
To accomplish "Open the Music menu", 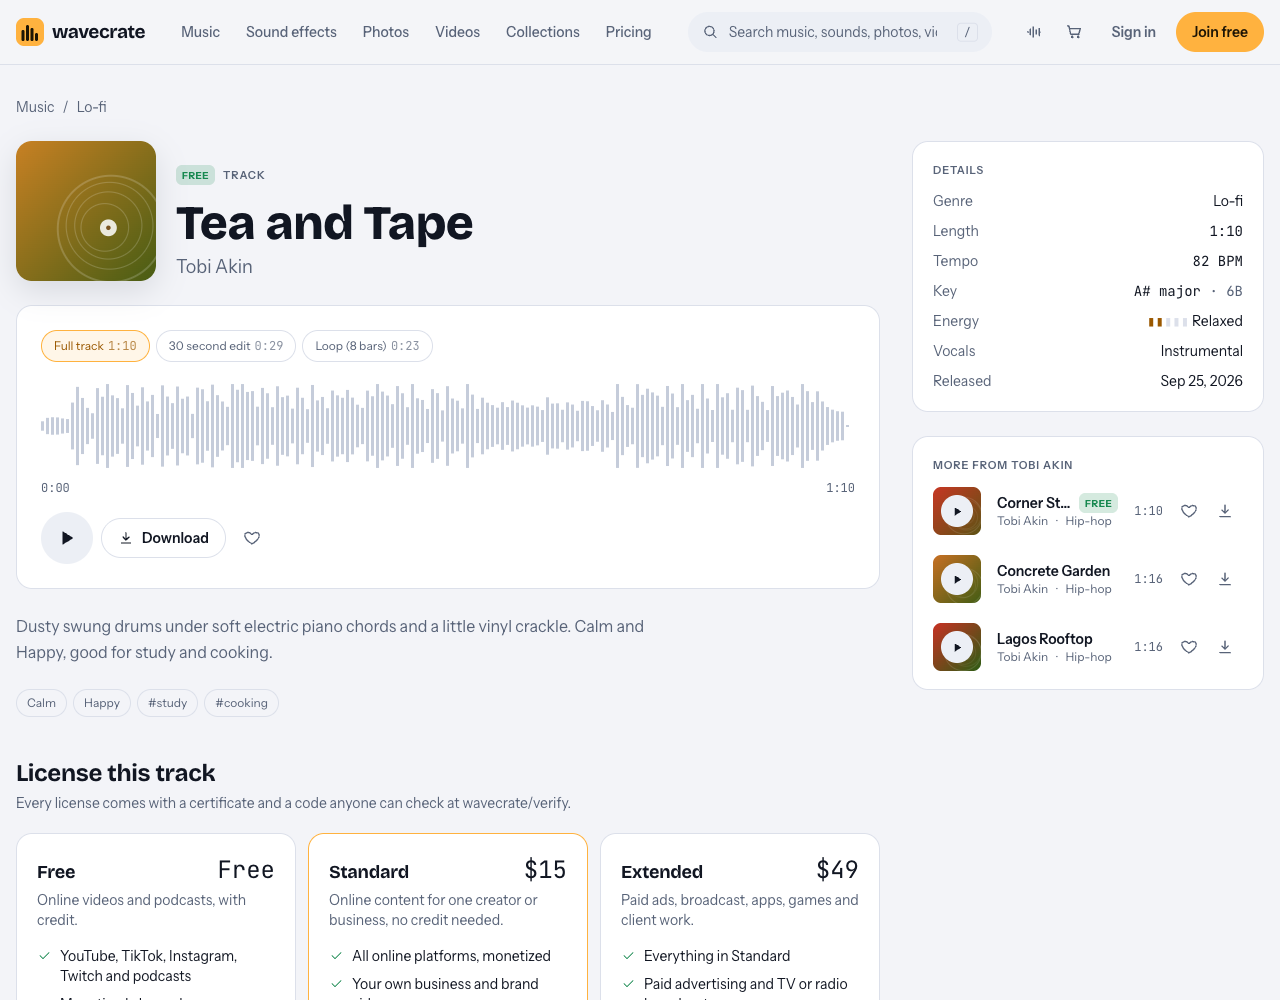I will tap(200, 32).
